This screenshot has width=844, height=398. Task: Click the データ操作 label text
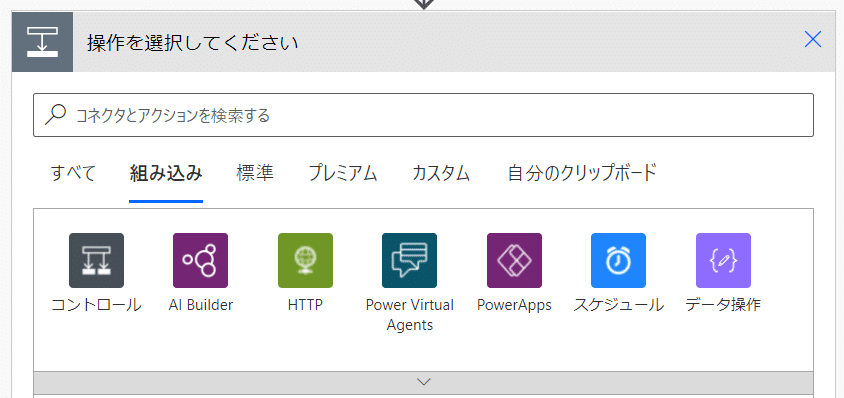click(x=723, y=305)
